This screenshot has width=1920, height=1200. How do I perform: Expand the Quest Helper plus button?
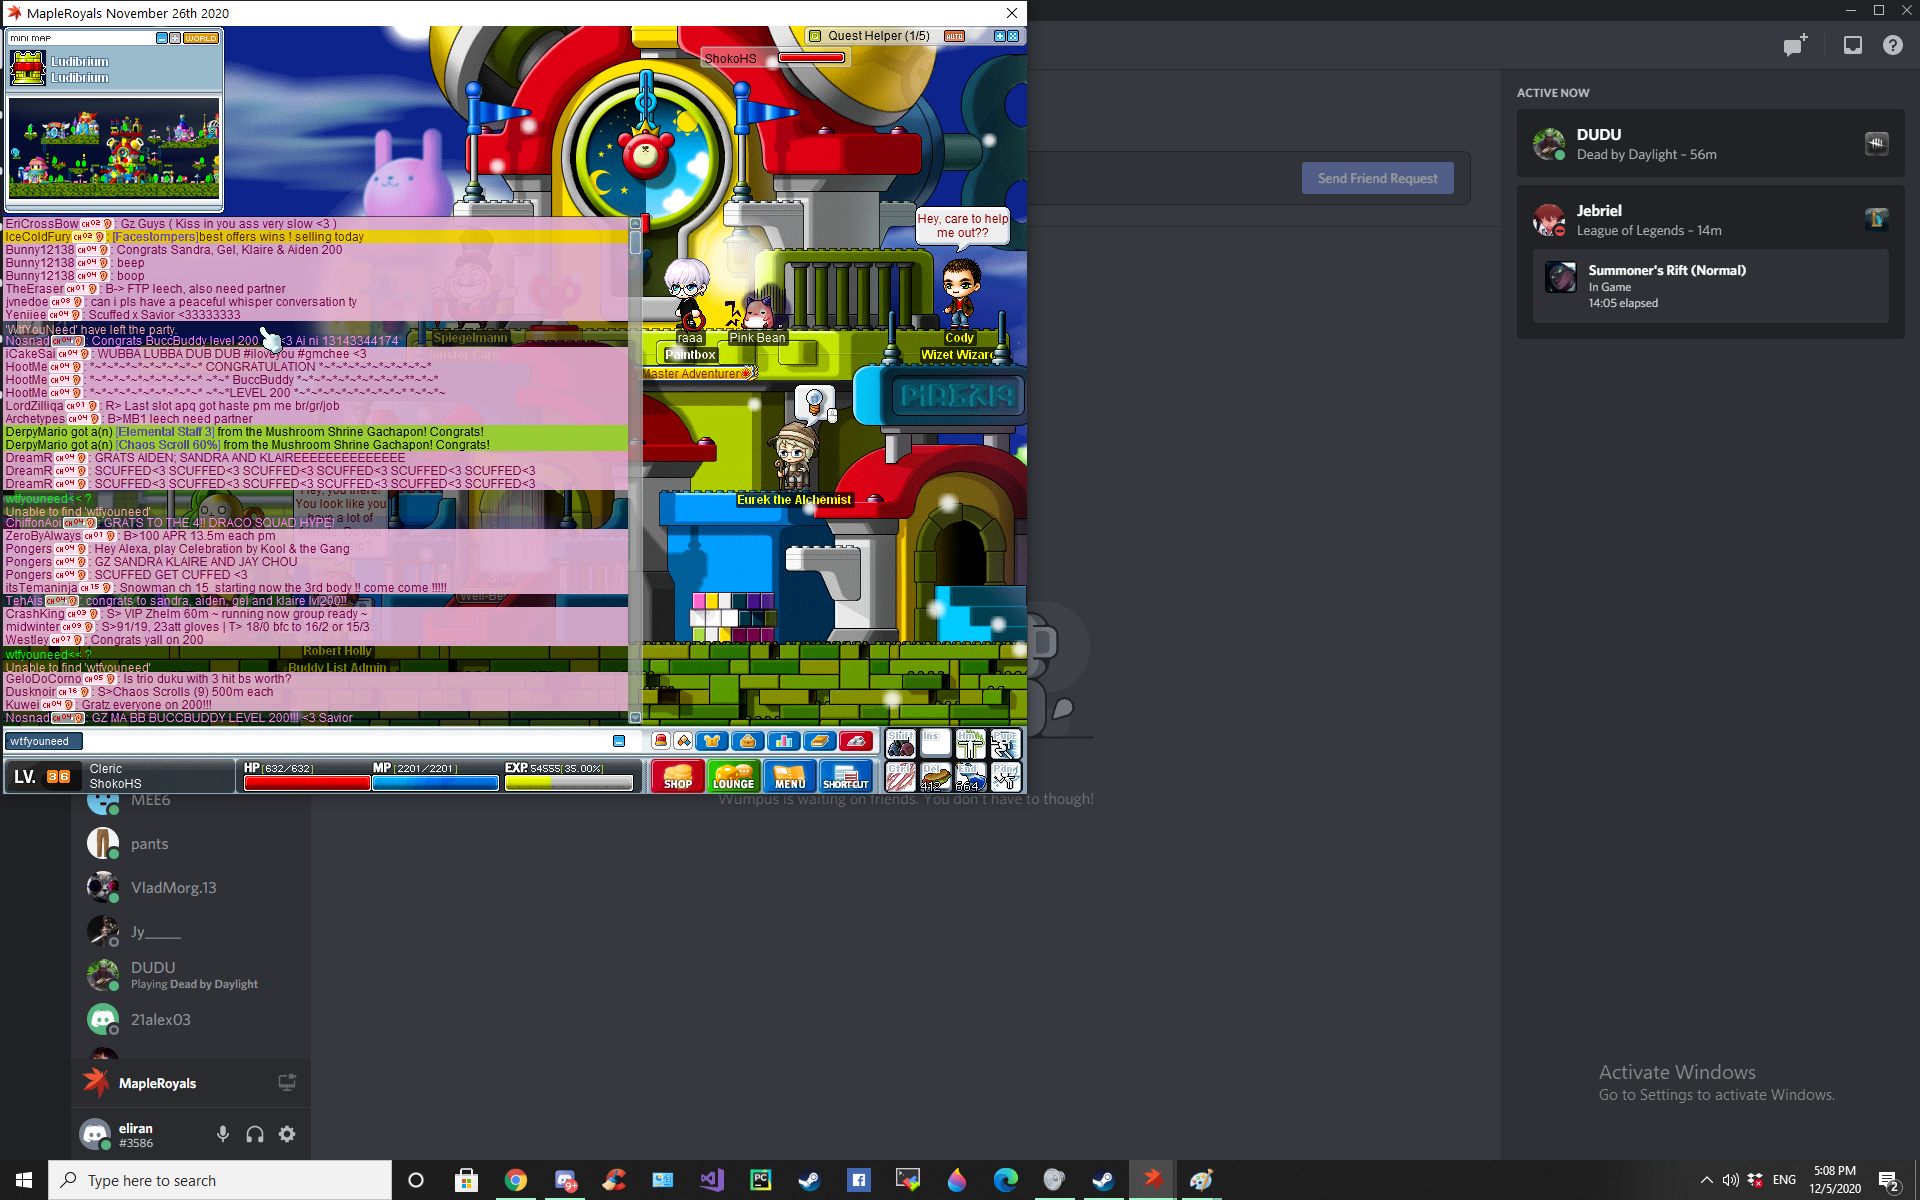coord(999,36)
